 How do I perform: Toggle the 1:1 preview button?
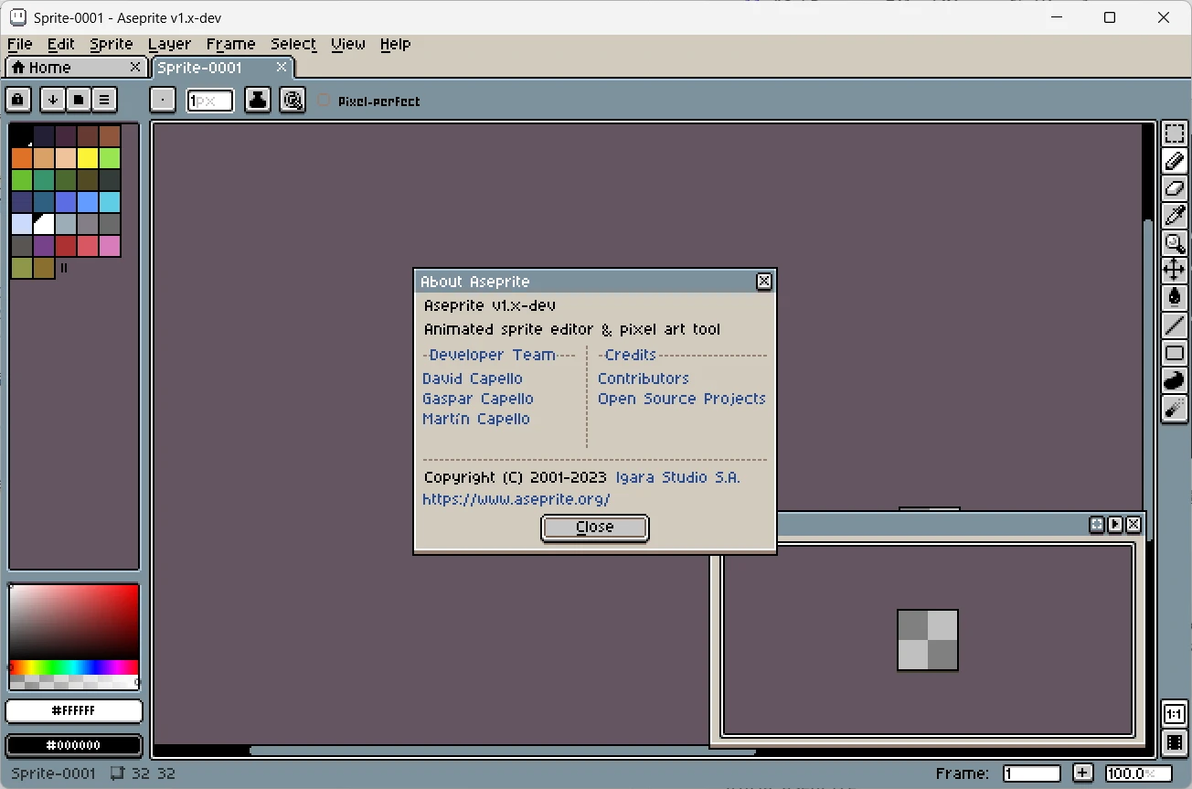point(1174,715)
